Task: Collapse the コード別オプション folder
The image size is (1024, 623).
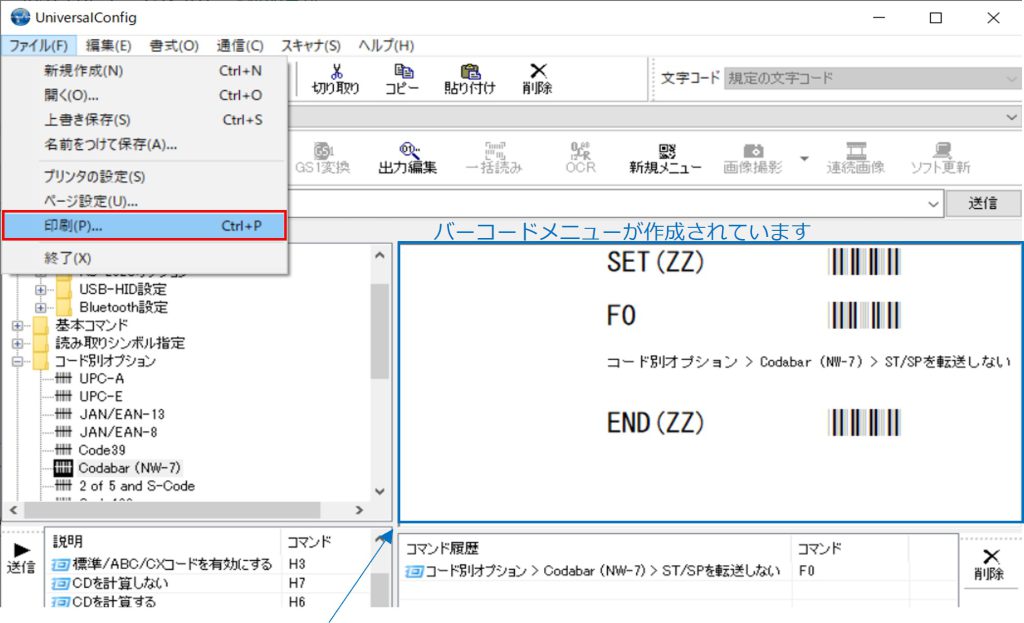Action: (x=18, y=361)
